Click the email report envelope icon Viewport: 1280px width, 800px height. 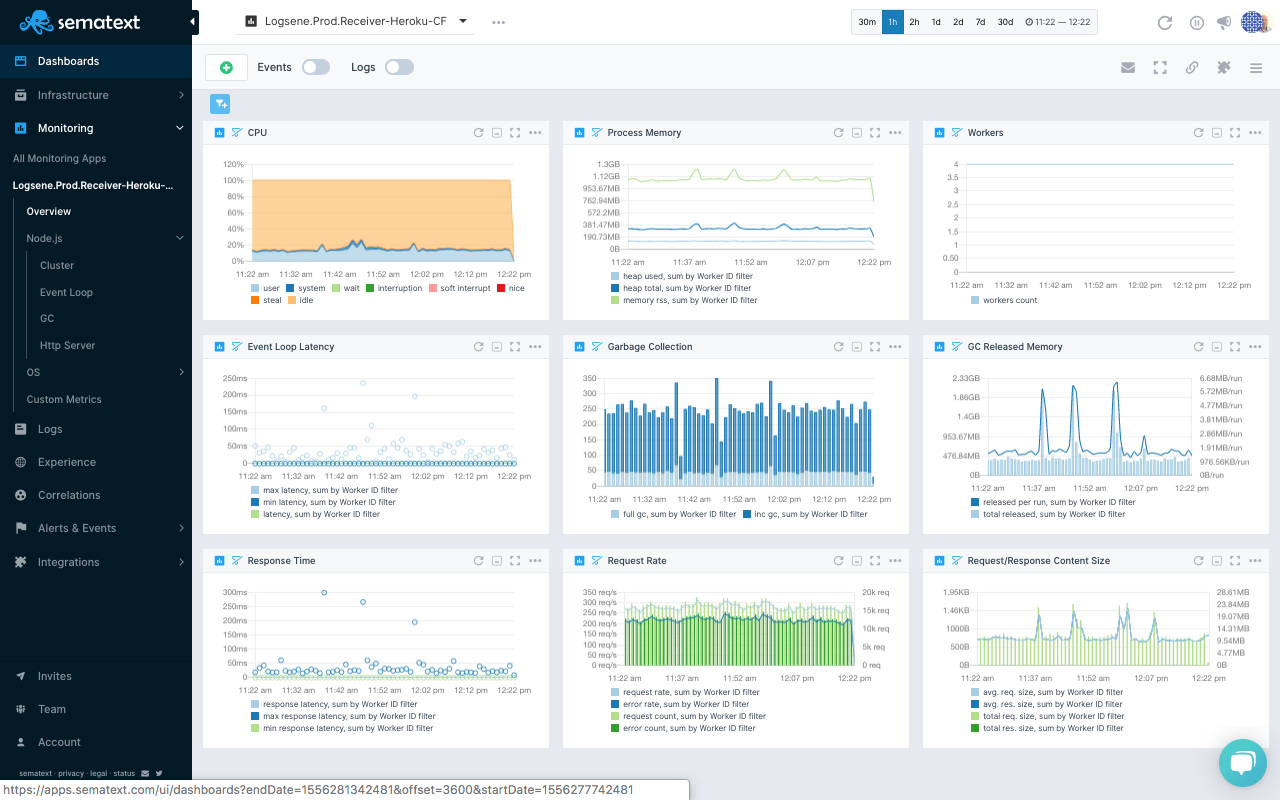click(x=1128, y=68)
